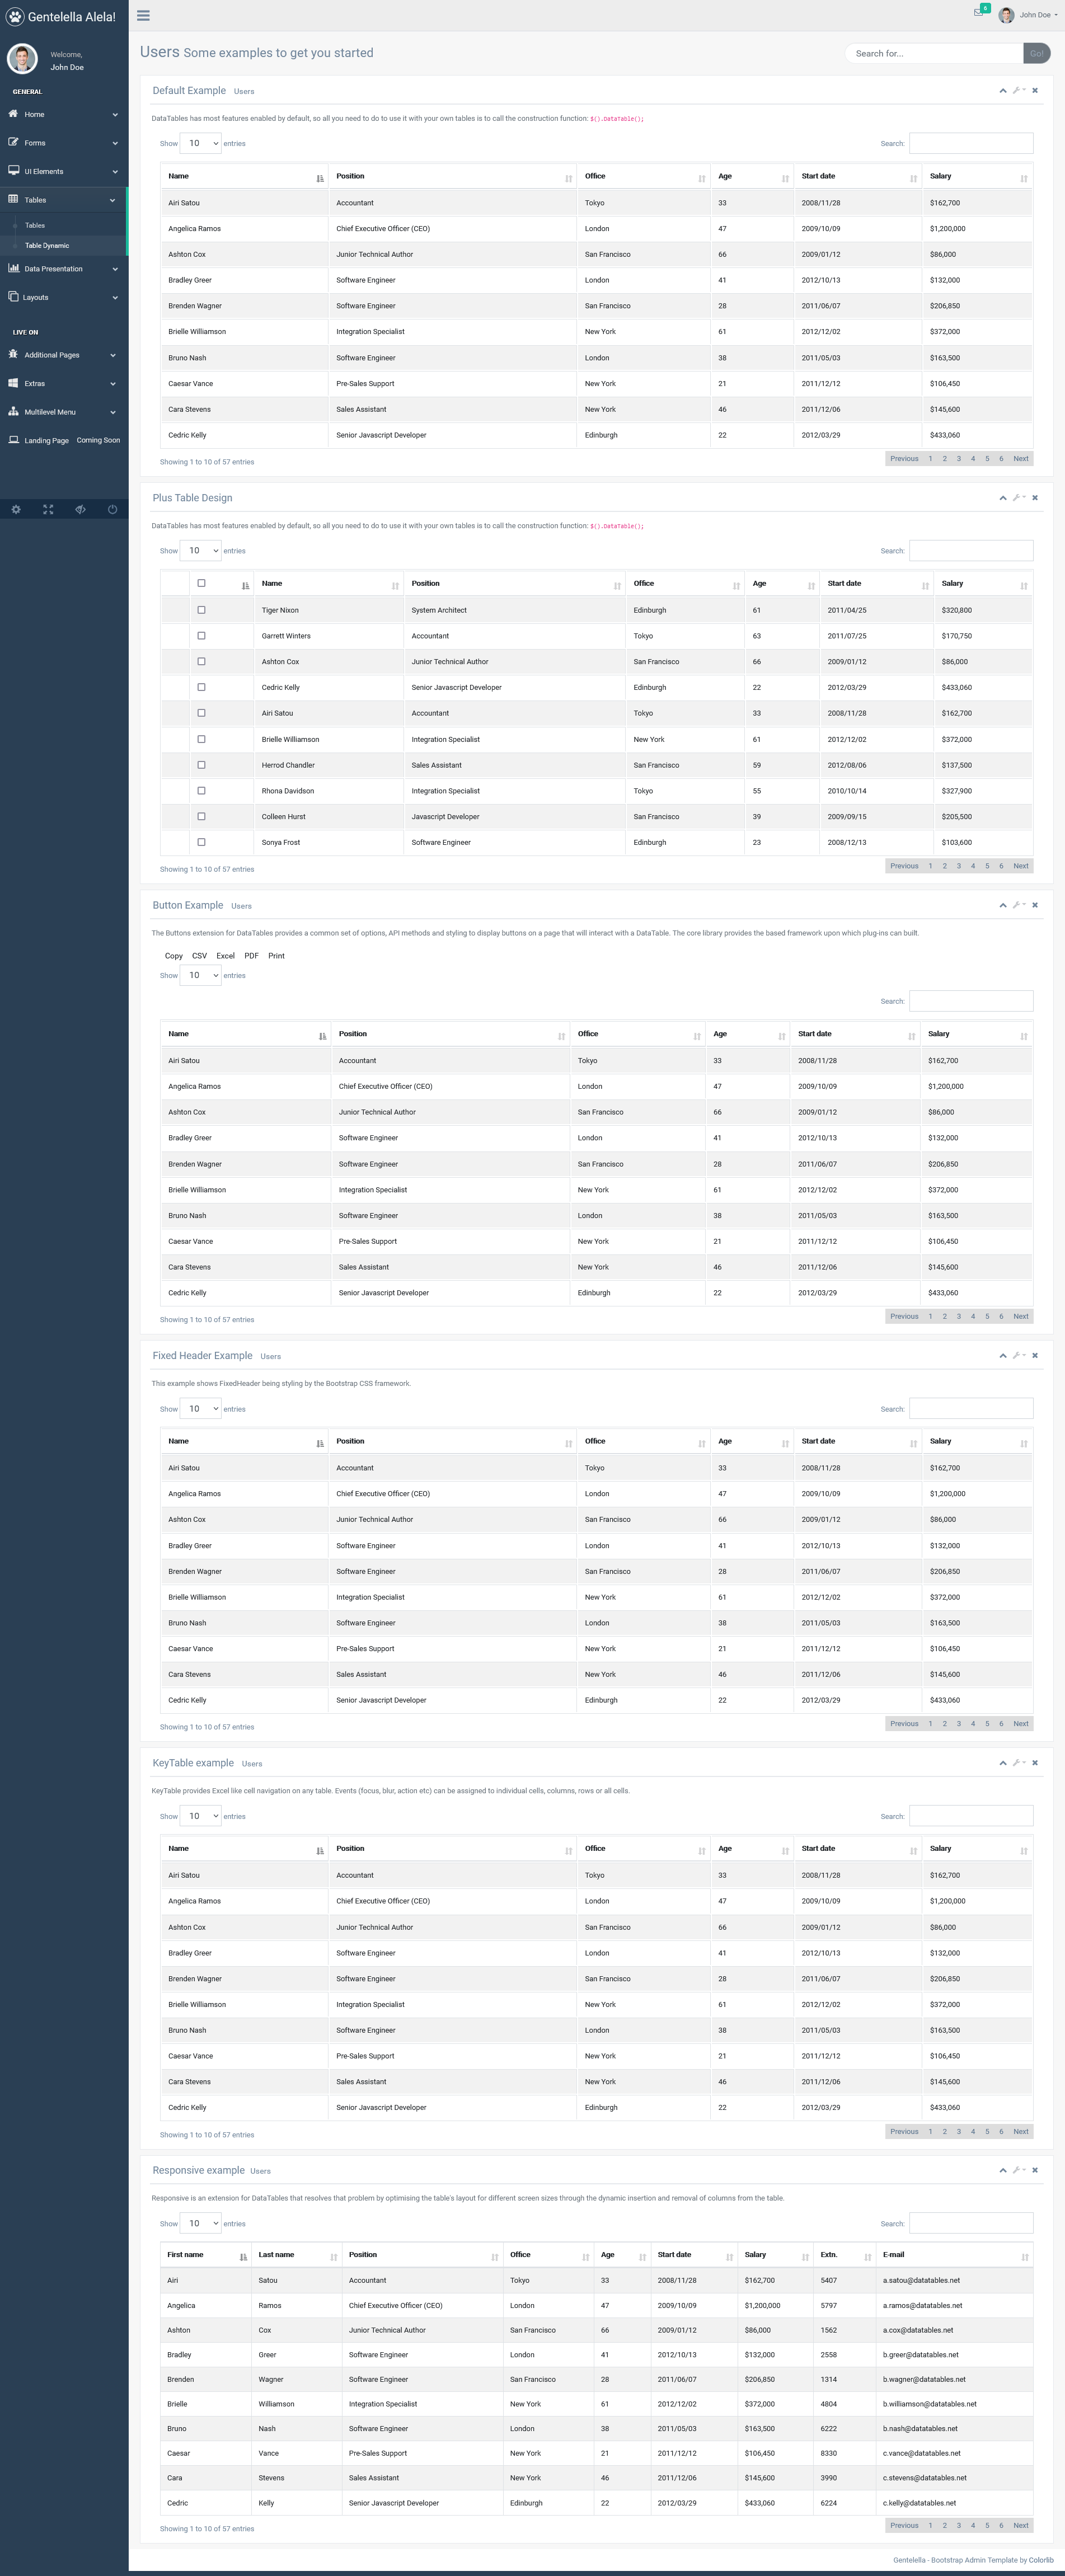The image size is (1065, 2576).
Task: Click the CSV export button
Action: 200,956
